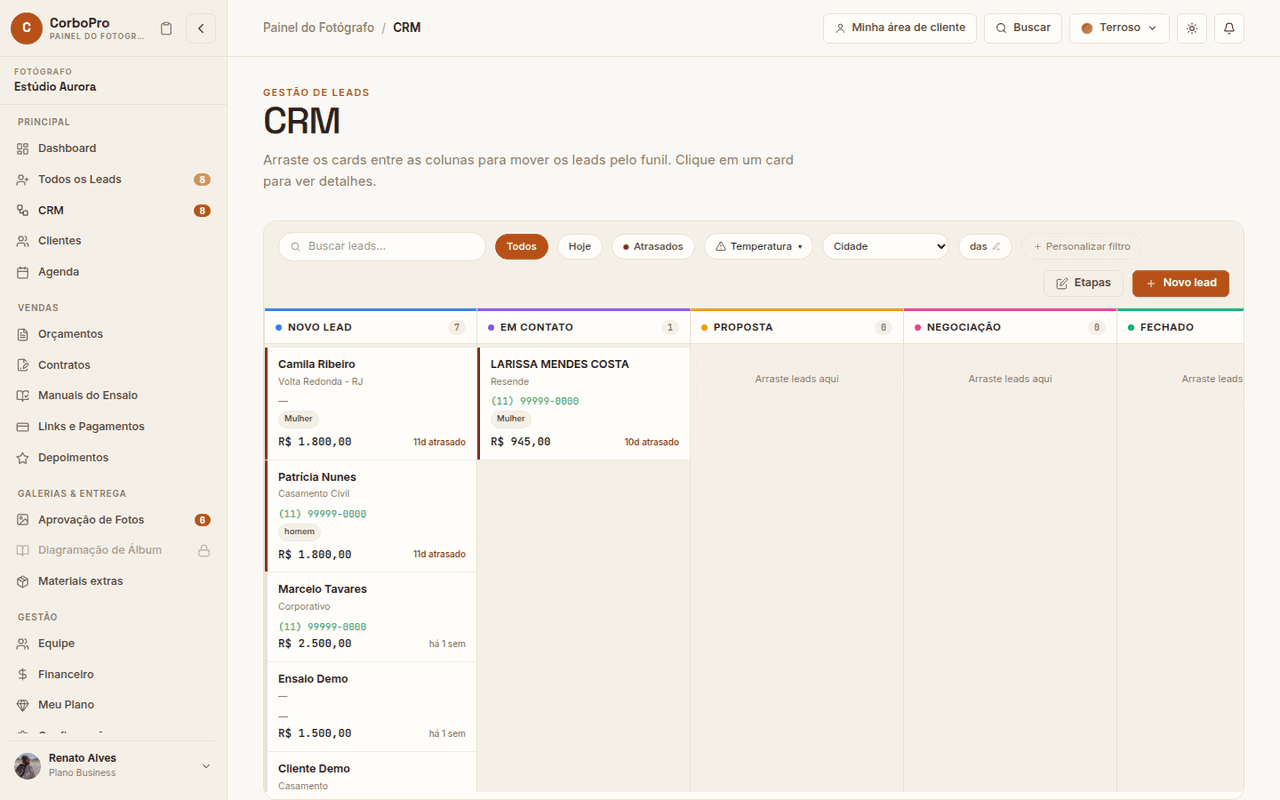1280x800 pixels.
Task: Open notifications with the bell icon
Action: 1229,28
